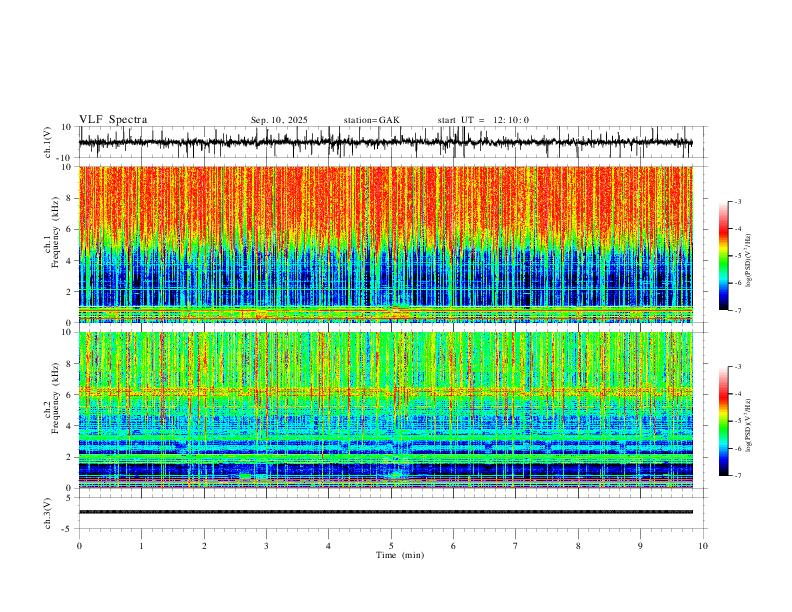This screenshot has width=792, height=612.
Task: Click the "-3" tick on ch.1 colorbar
Action: click(x=738, y=201)
